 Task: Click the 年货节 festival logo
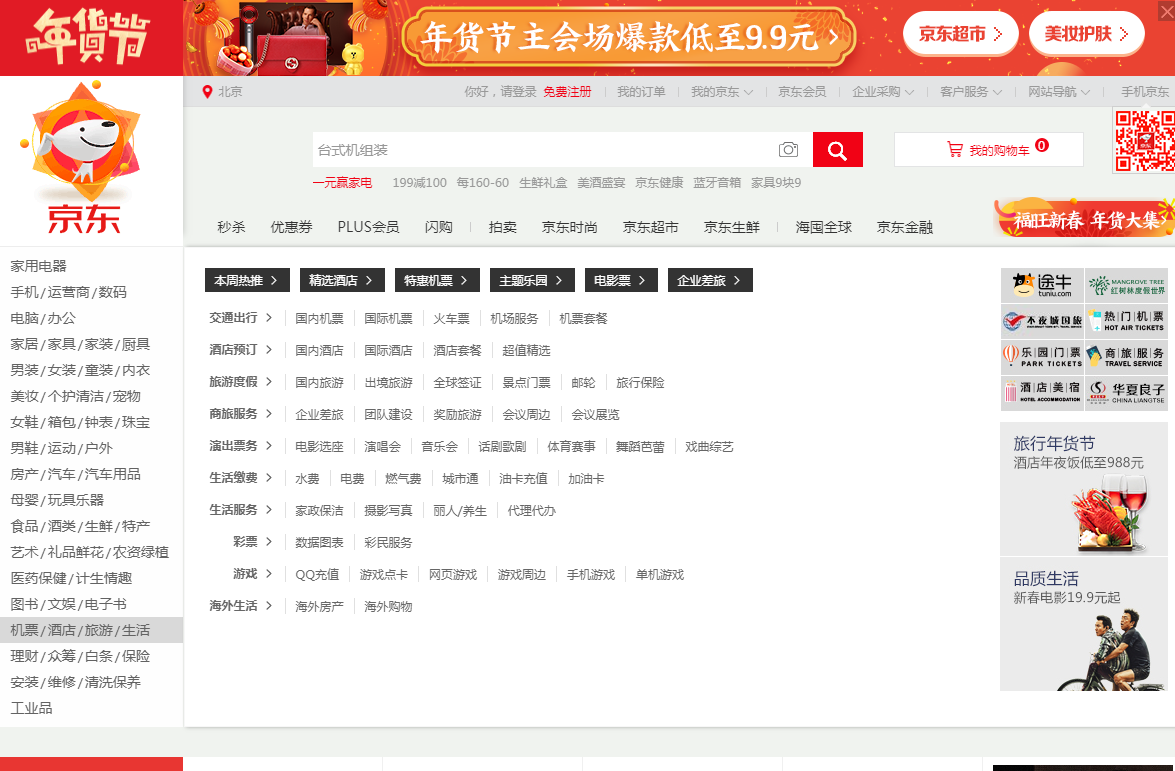pos(88,36)
